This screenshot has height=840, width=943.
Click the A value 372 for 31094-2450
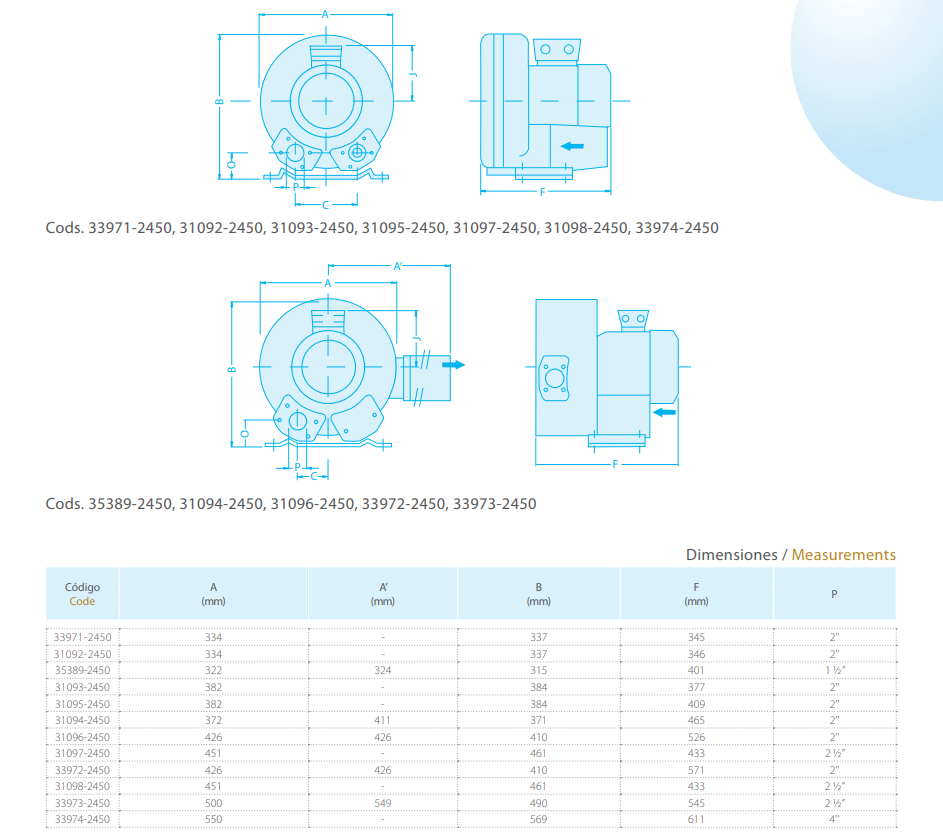(213, 720)
